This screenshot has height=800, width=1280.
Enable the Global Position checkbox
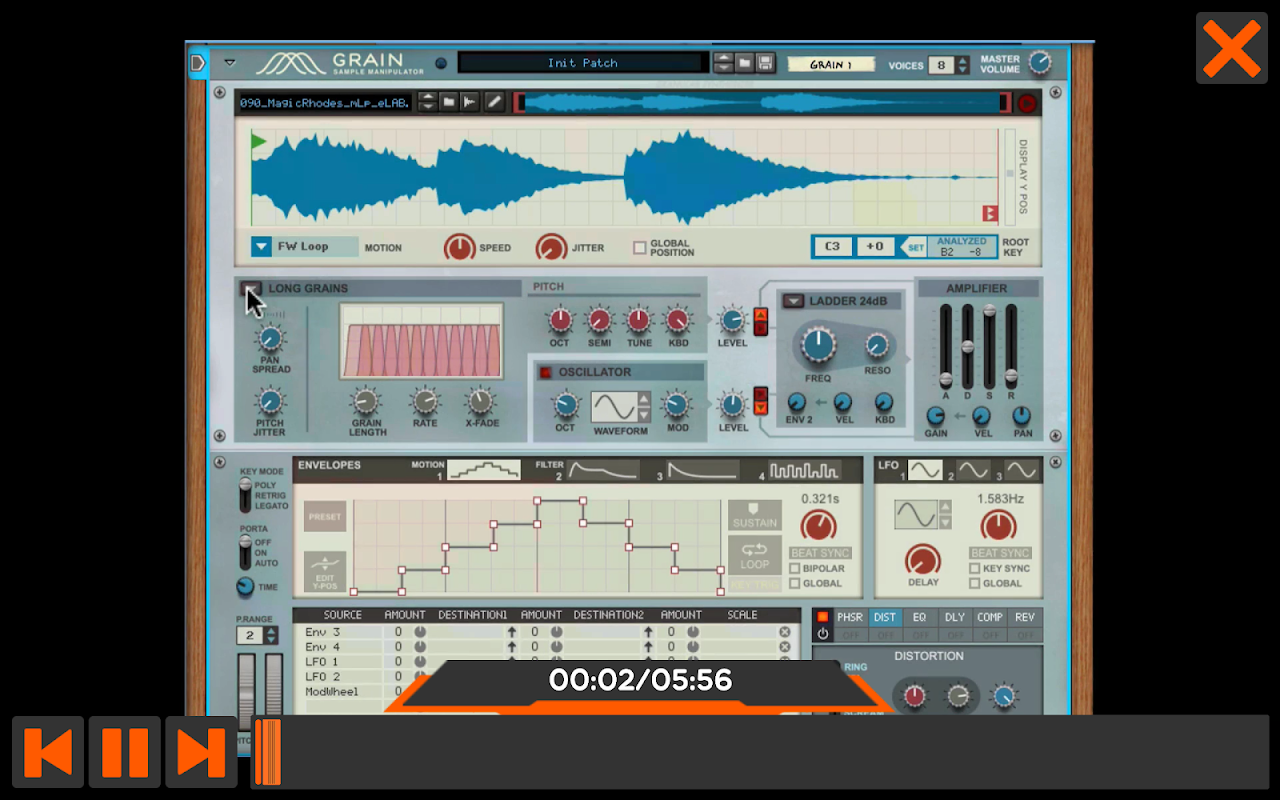pos(640,247)
